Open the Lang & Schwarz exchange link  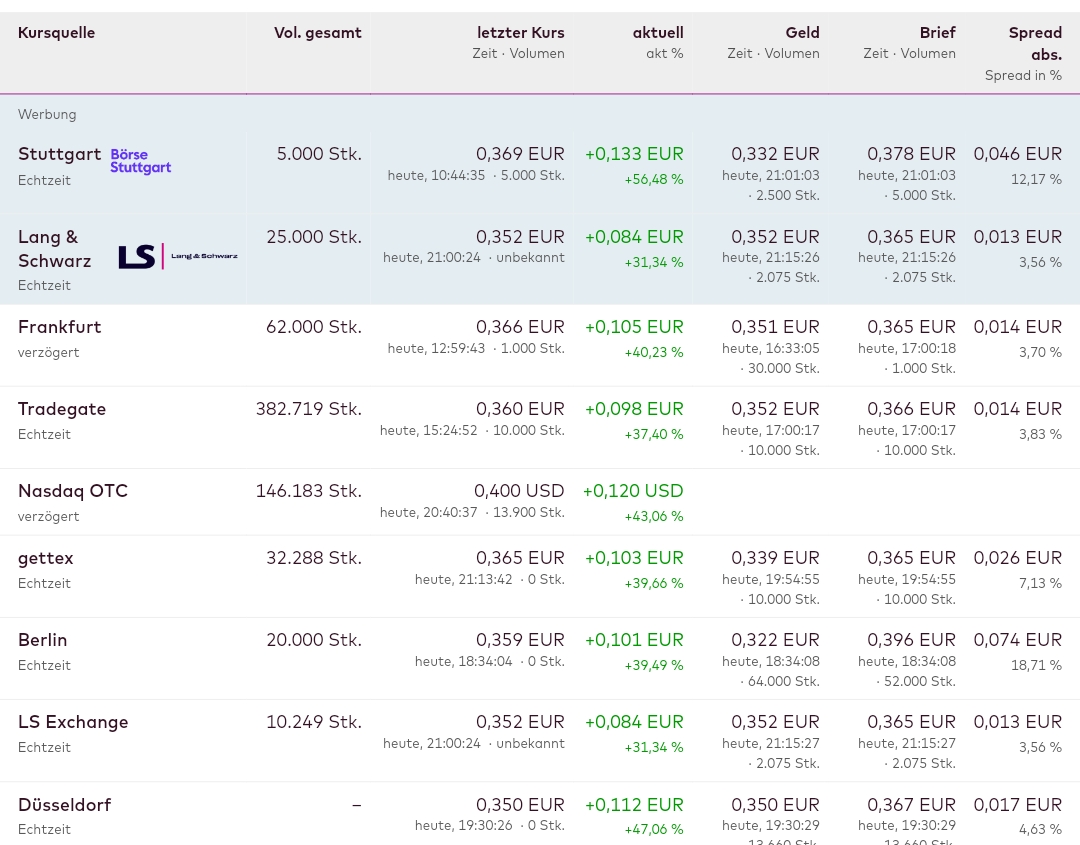54,249
